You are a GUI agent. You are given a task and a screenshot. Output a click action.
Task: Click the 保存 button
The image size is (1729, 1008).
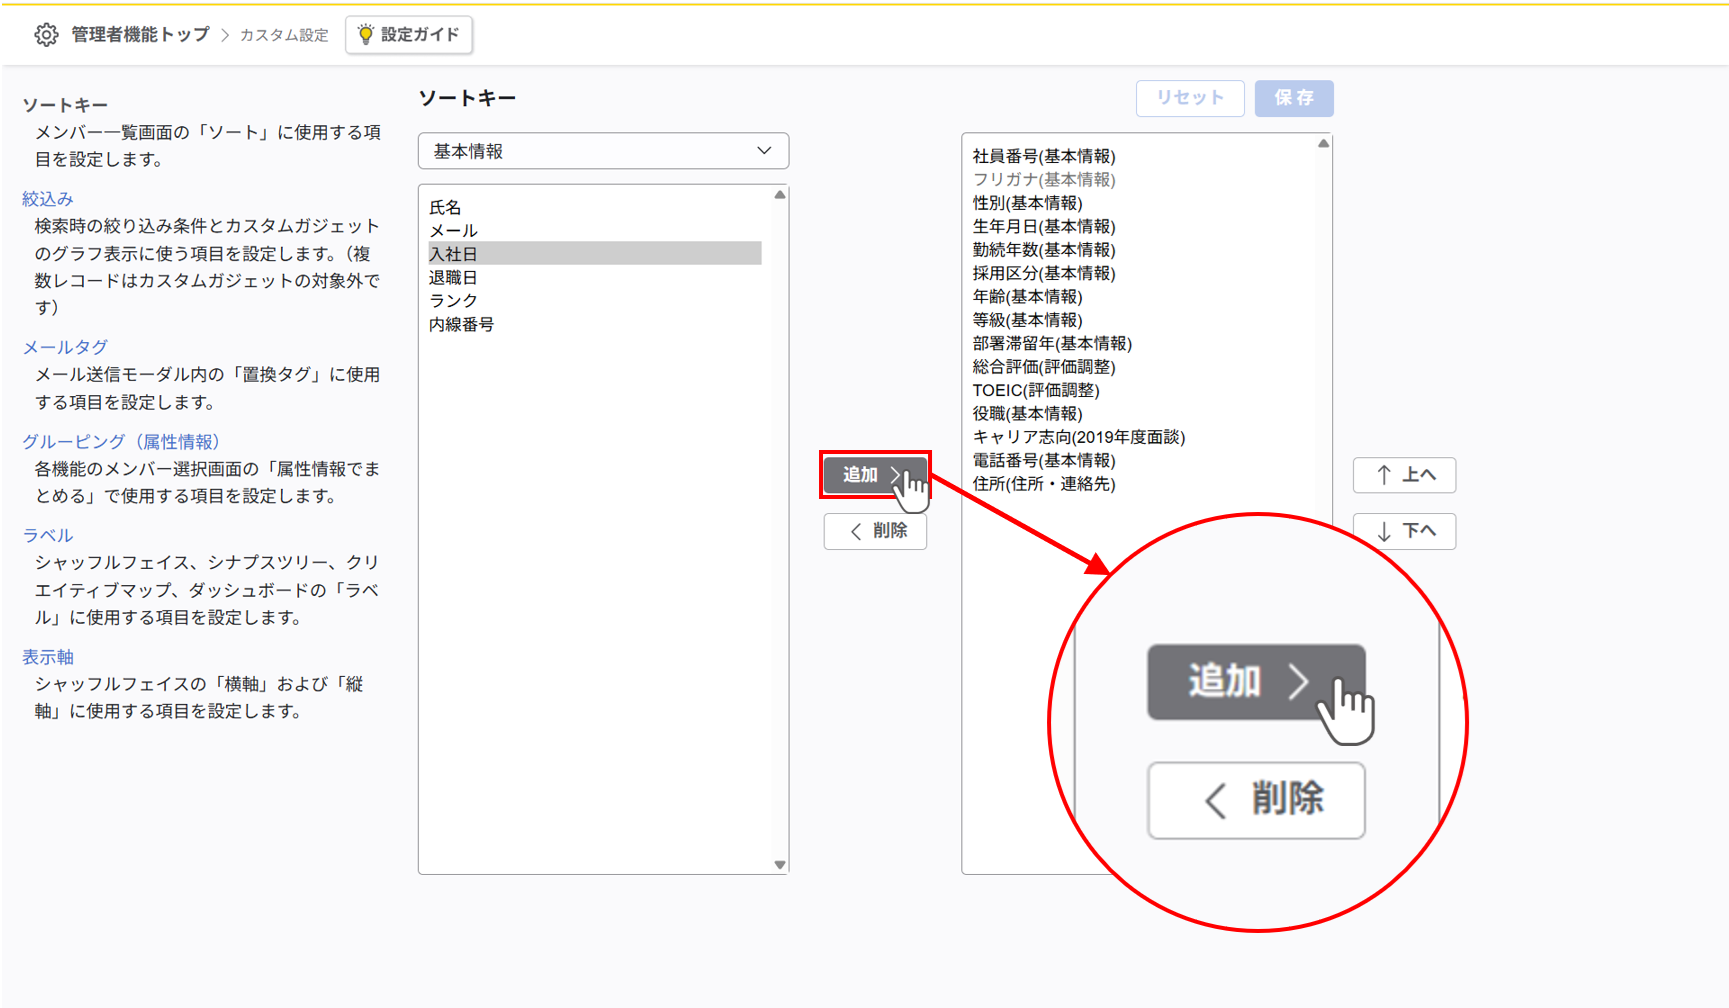point(1294,98)
